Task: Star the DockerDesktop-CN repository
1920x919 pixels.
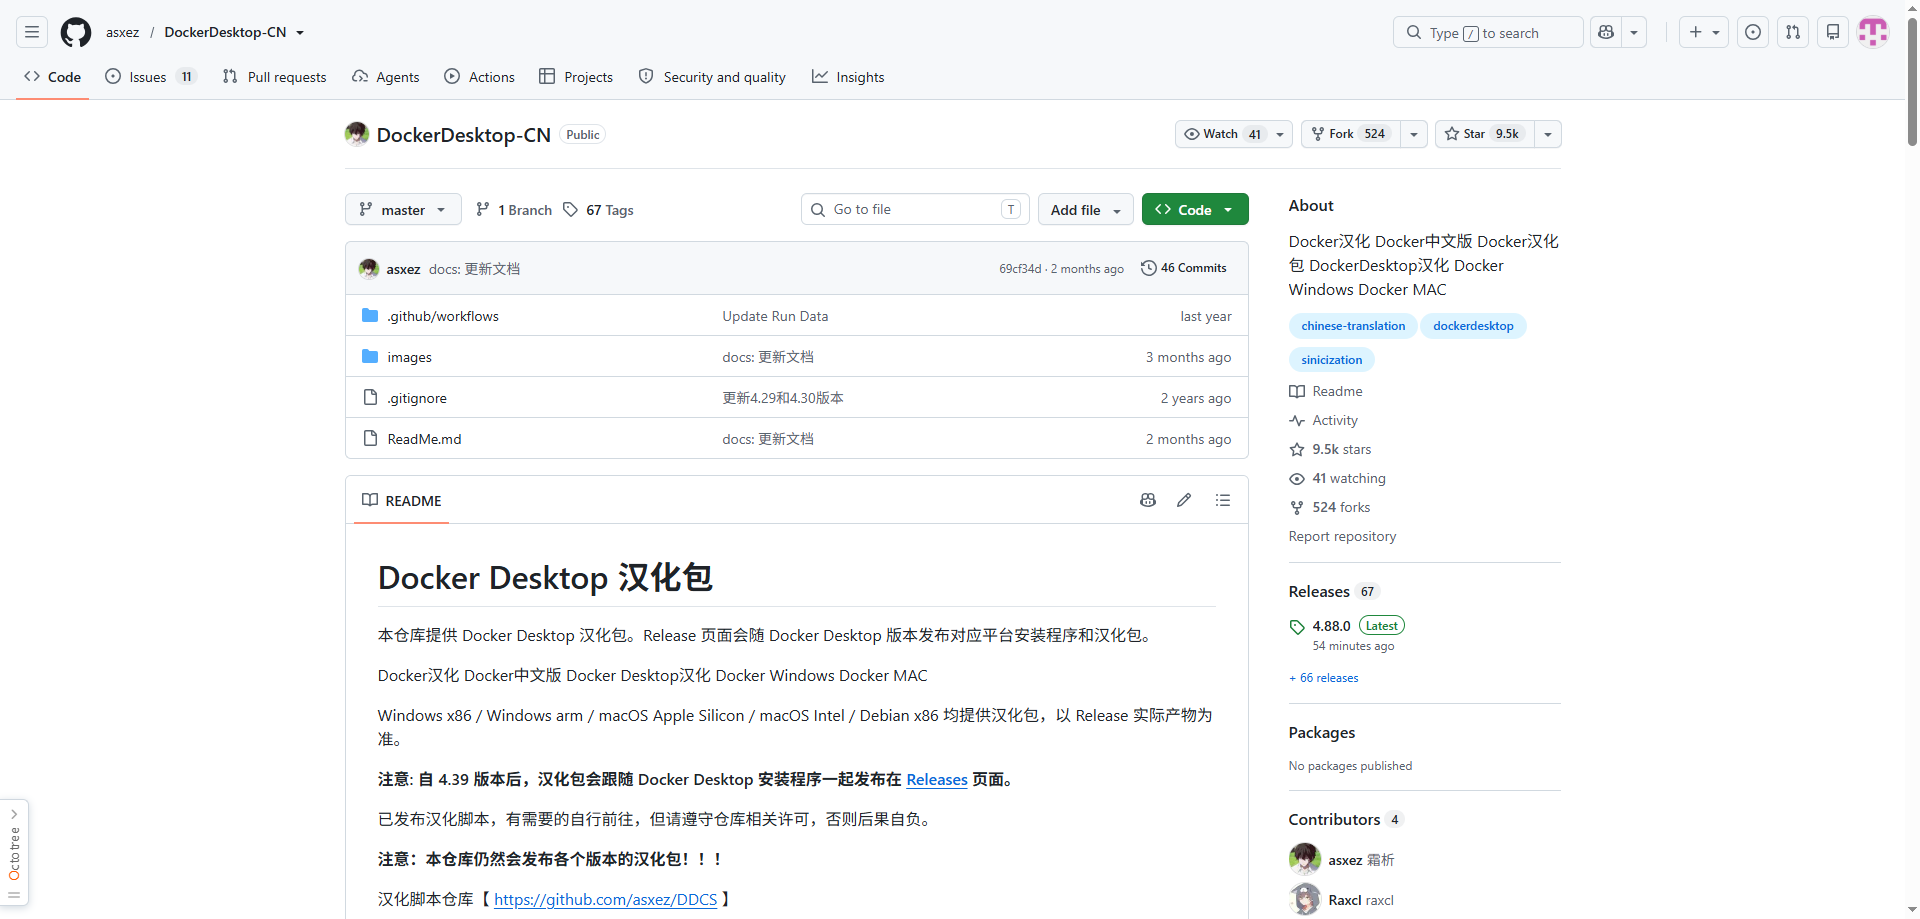Action: tap(1484, 134)
